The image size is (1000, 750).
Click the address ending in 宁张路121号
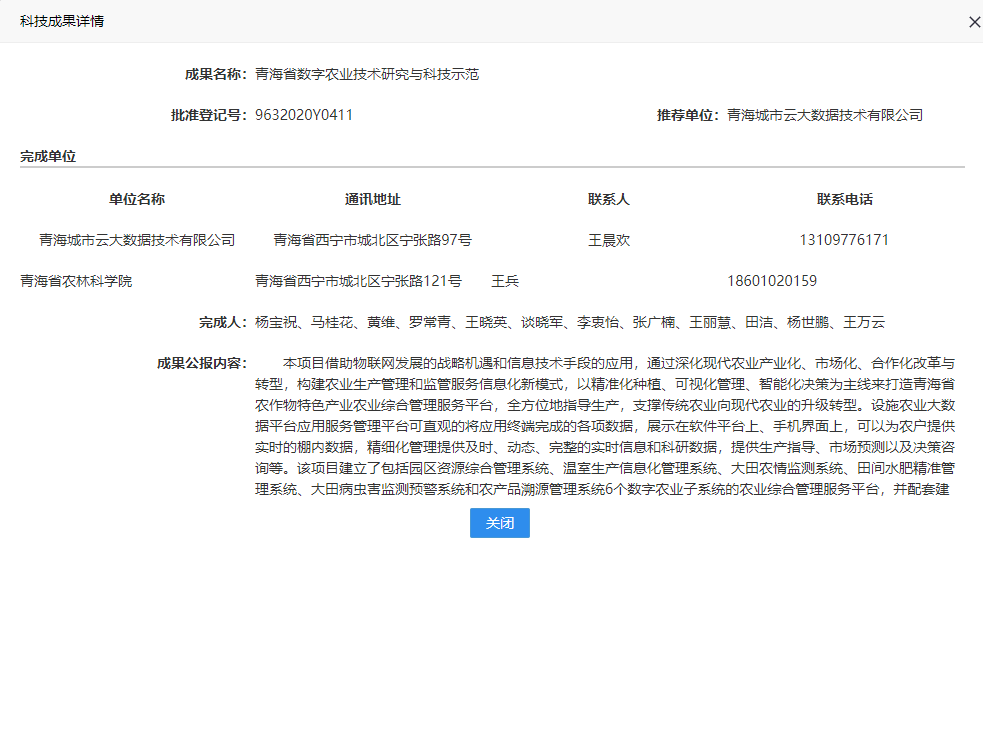pyautogui.click(x=358, y=281)
